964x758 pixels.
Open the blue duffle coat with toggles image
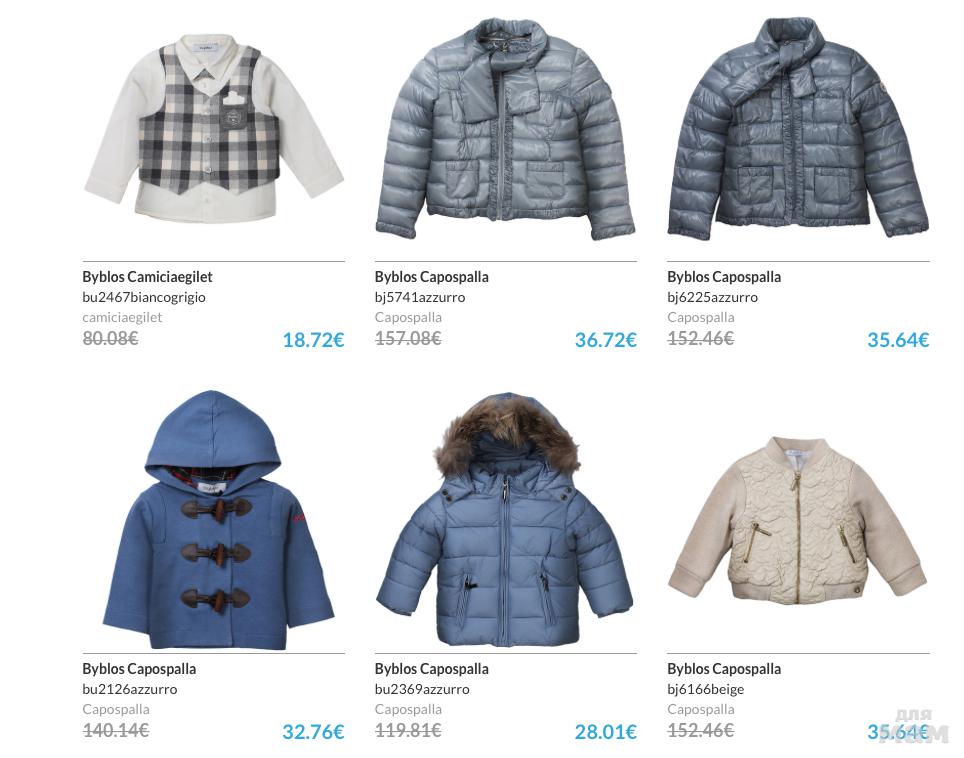[x=218, y=520]
